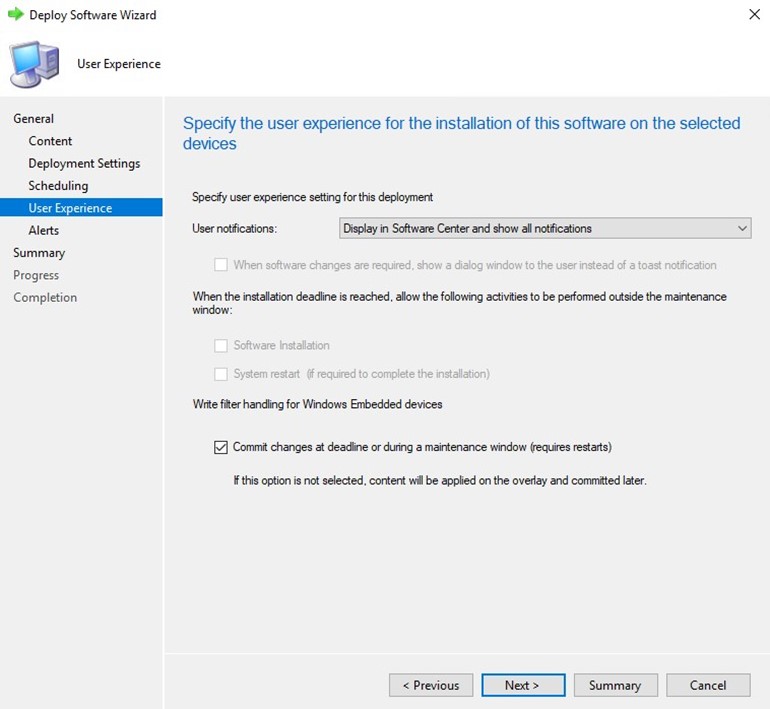This screenshot has width=770, height=709.
Task: Click the blue 'Specify the user experience' heading
Action: (x=461, y=133)
